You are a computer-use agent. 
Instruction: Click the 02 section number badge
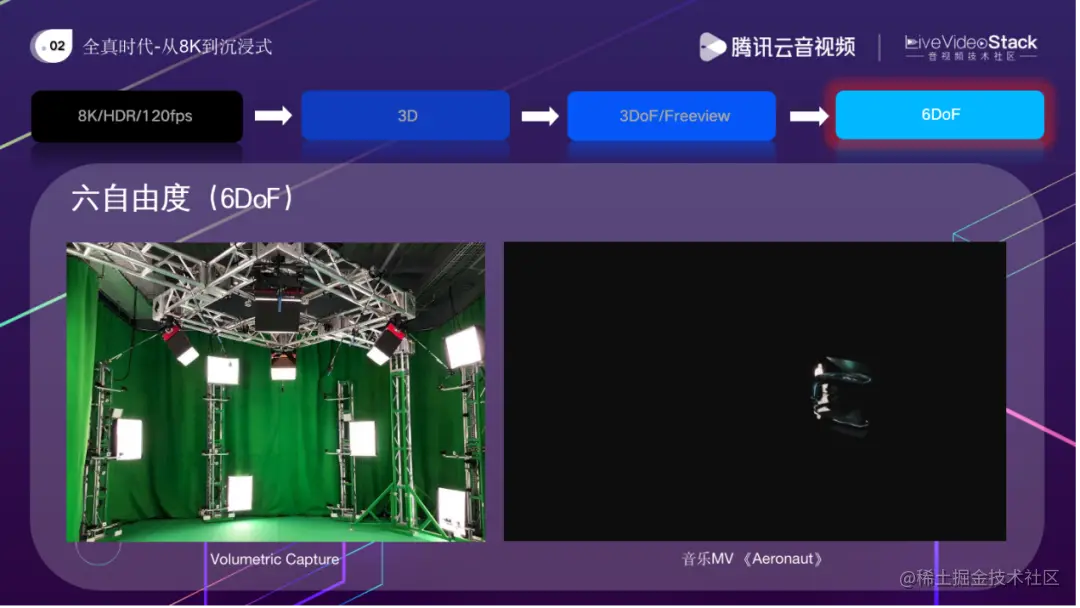(x=52, y=46)
